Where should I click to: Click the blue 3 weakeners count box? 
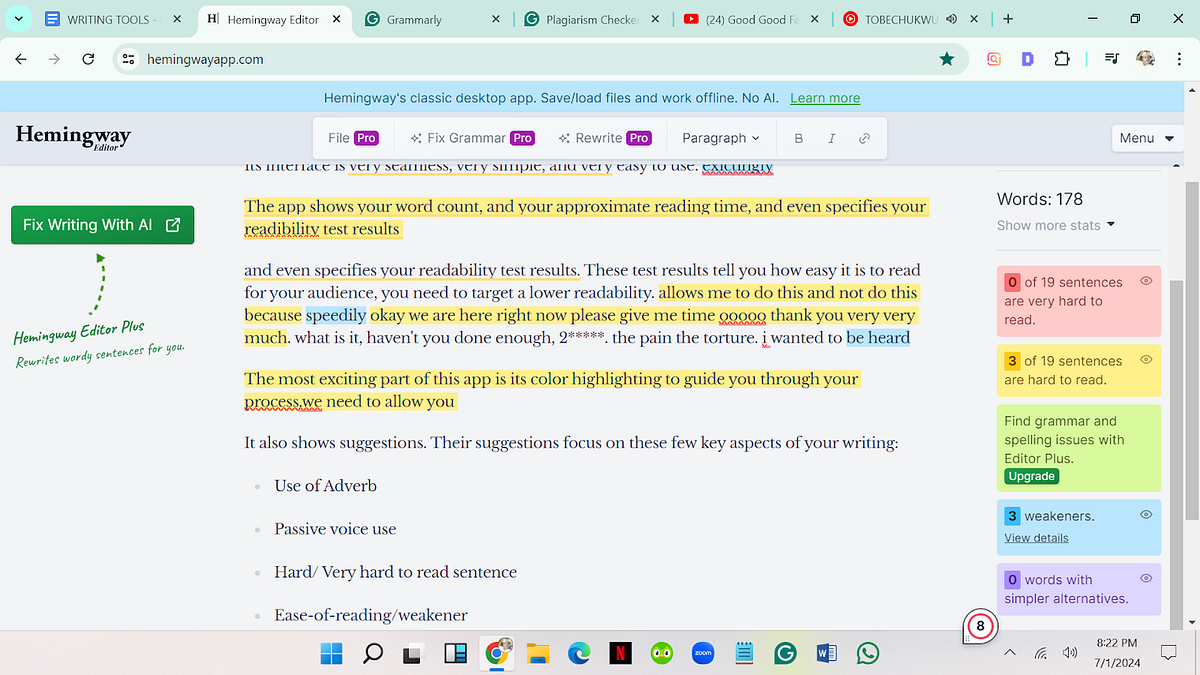click(1012, 516)
